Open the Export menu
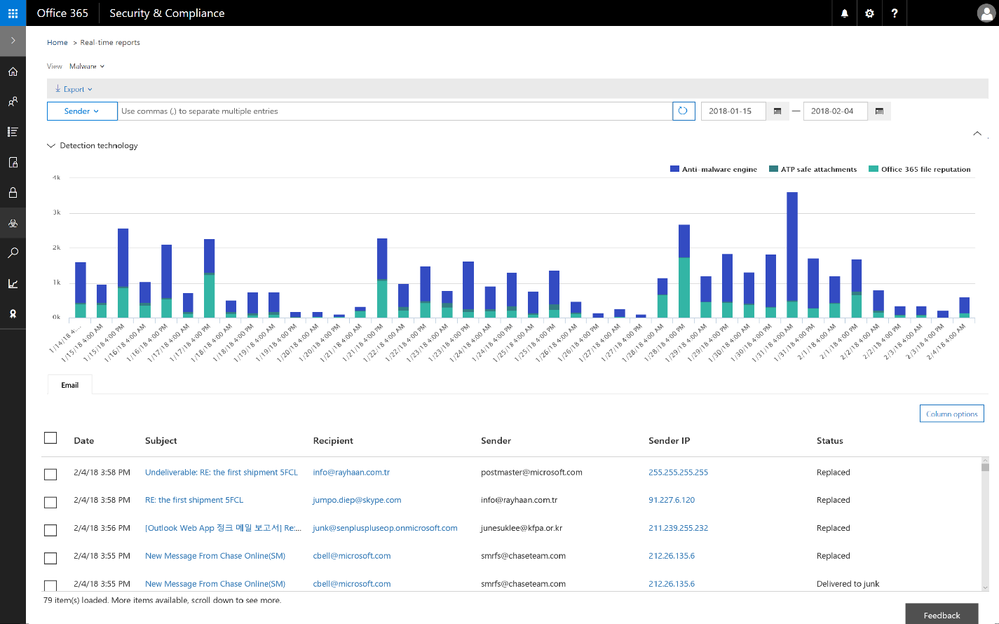Image resolution: width=999 pixels, height=624 pixels. [x=74, y=89]
